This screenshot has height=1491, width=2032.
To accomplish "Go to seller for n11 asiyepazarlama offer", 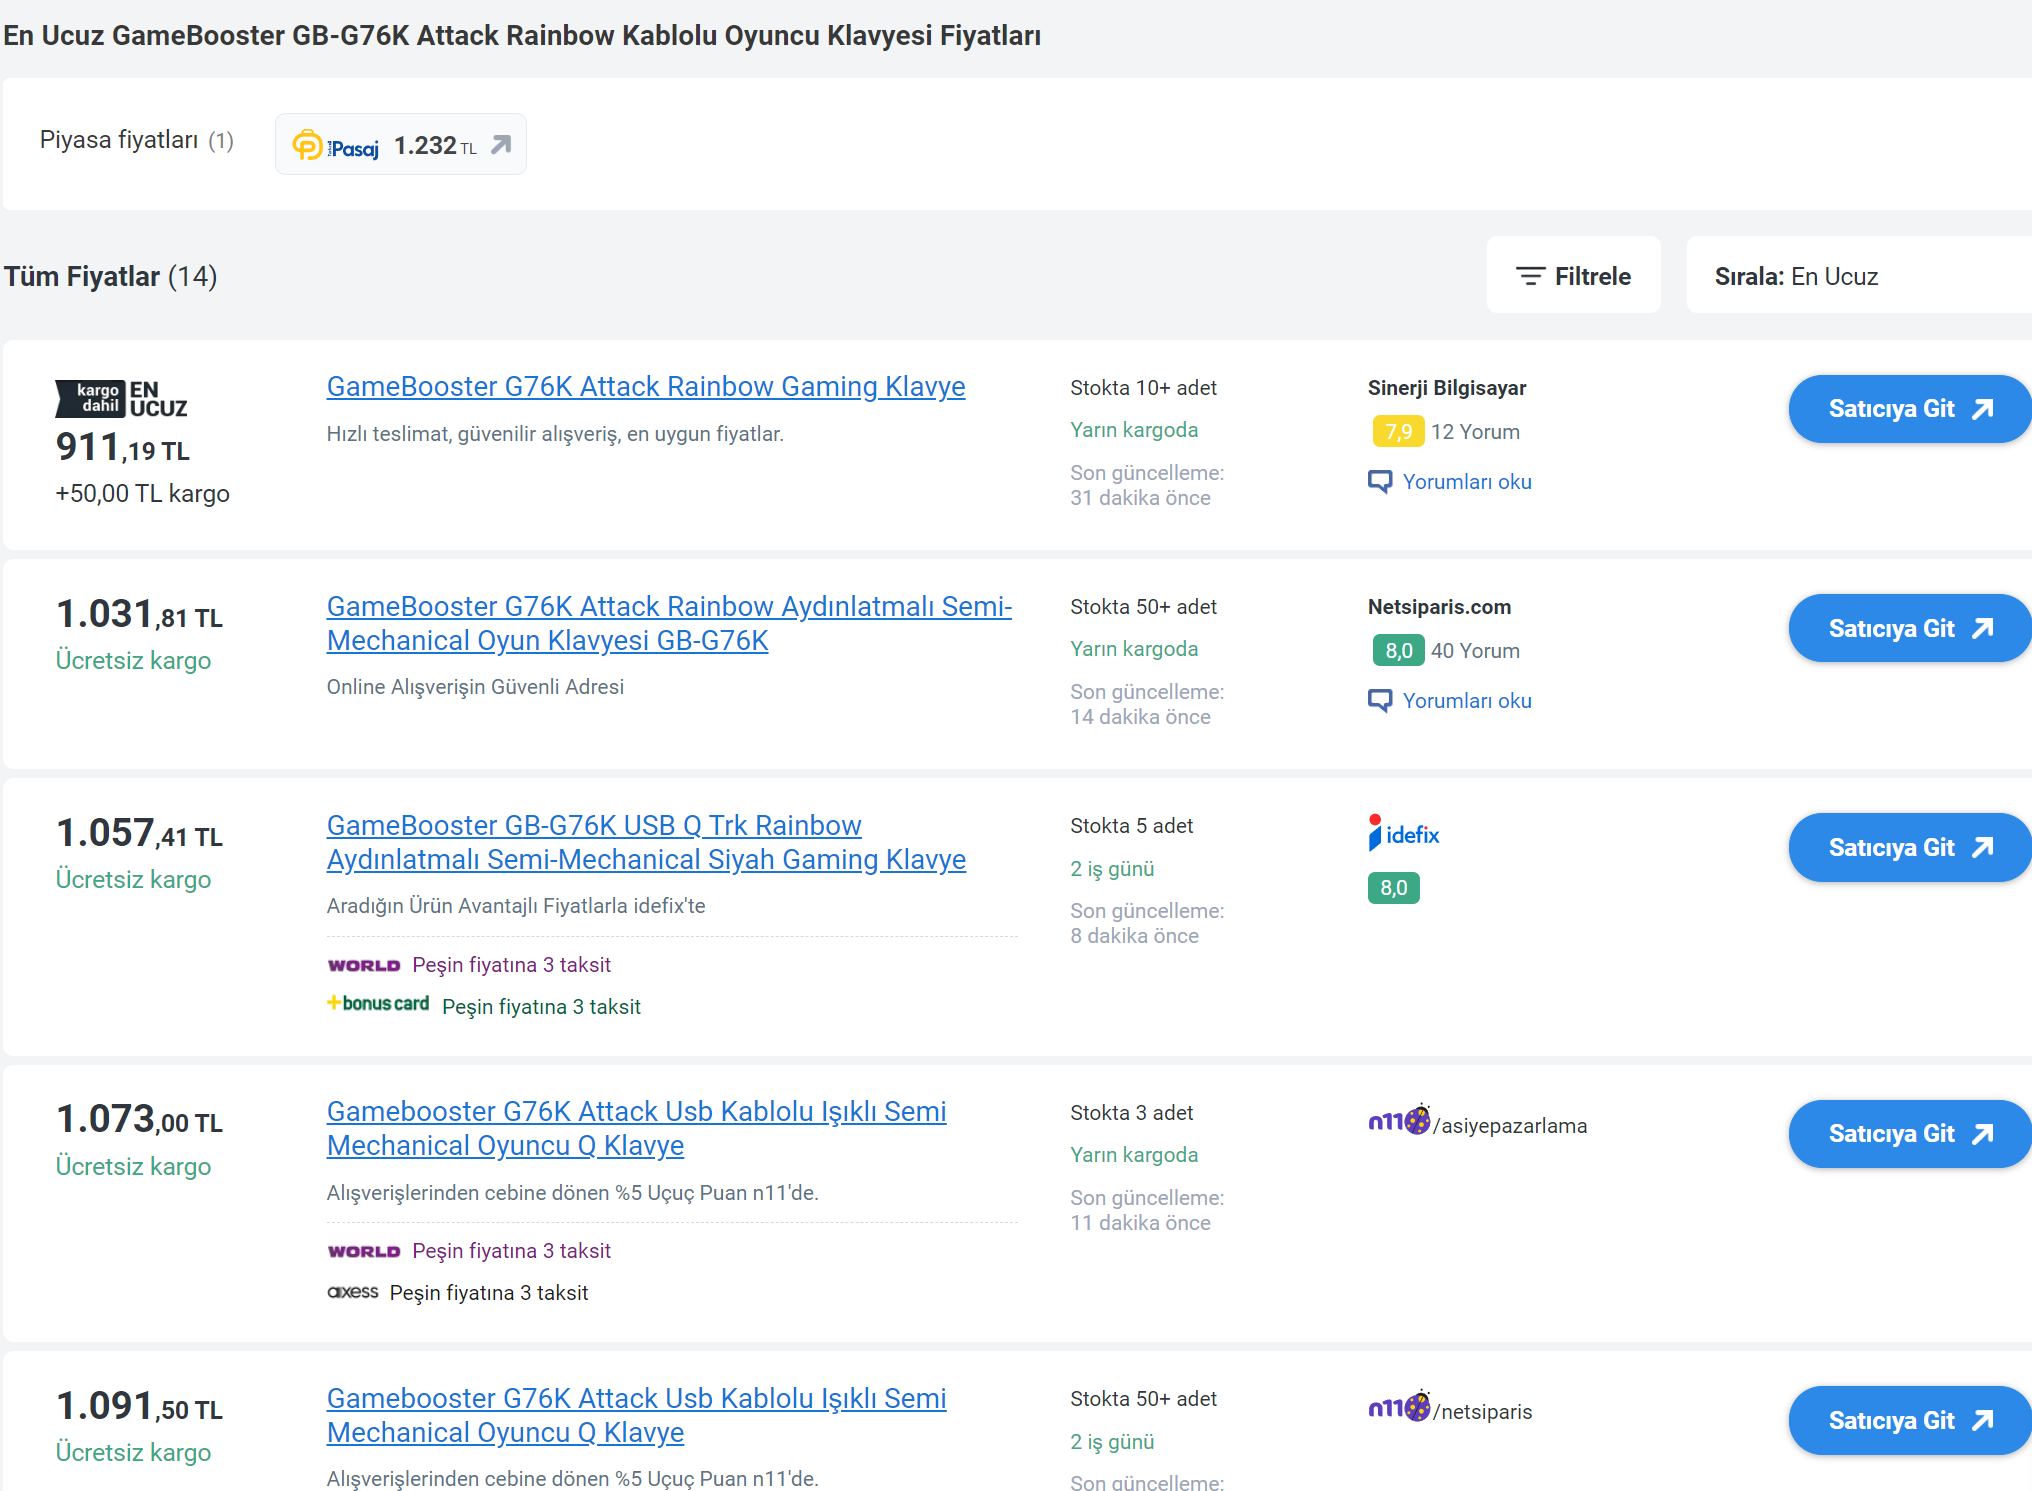I will (x=1910, y=1134).
